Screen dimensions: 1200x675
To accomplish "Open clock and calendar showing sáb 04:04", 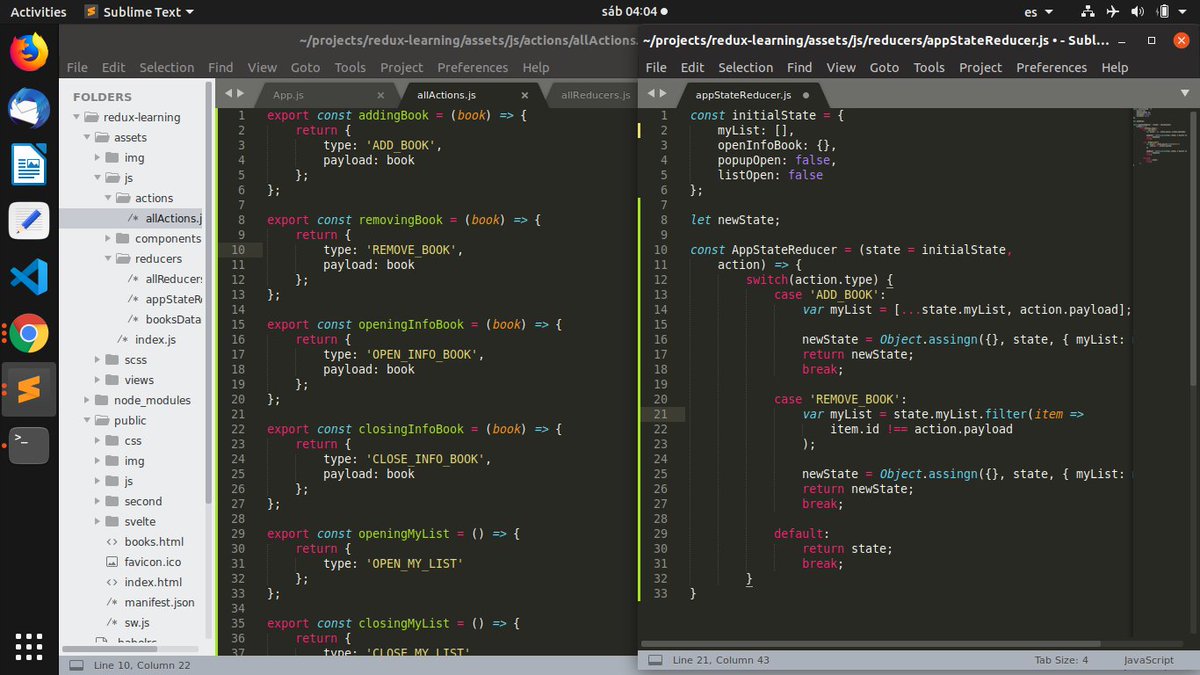I will 634,12.
